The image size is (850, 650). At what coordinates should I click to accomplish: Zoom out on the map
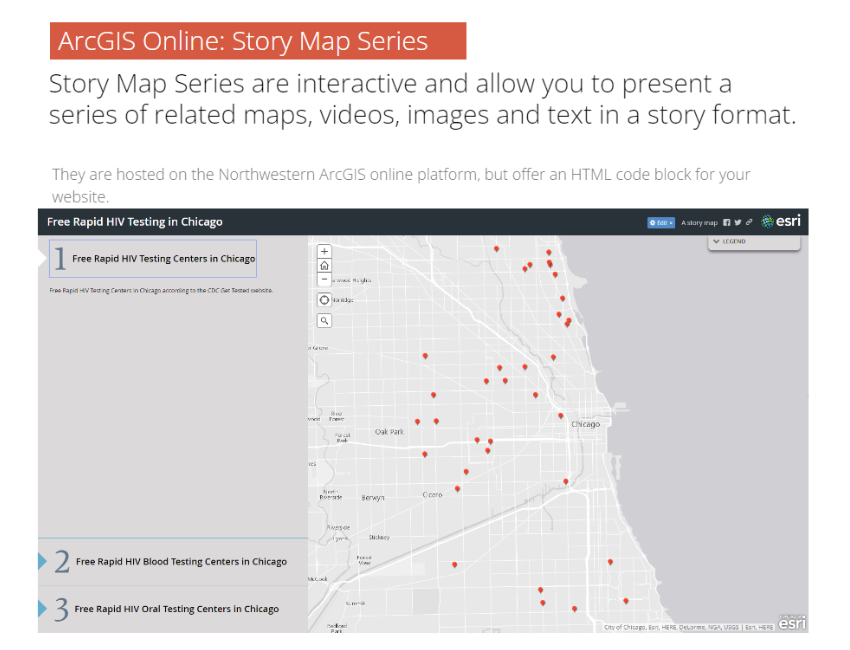(x=324, y=279)
